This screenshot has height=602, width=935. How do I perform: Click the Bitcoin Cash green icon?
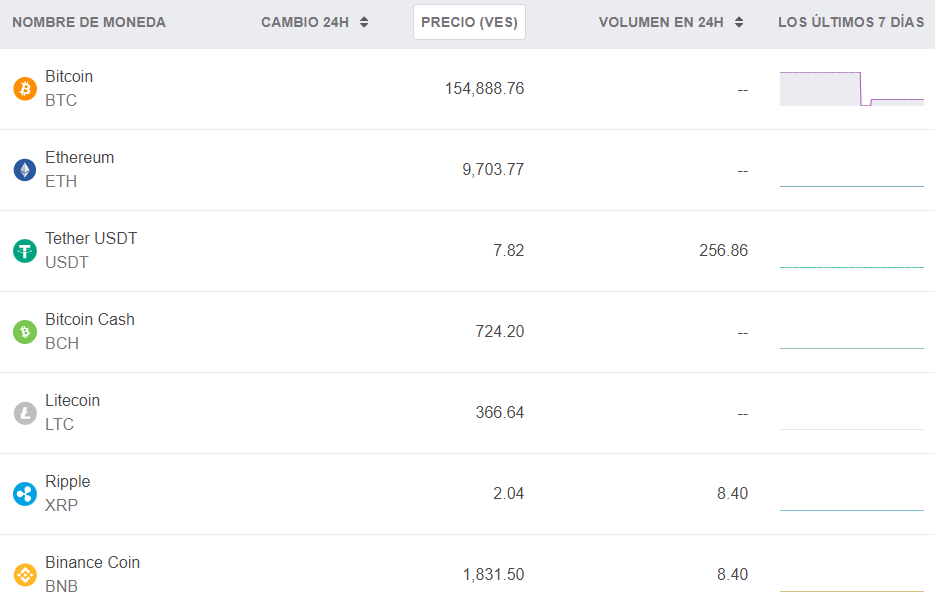pos(25,332)
